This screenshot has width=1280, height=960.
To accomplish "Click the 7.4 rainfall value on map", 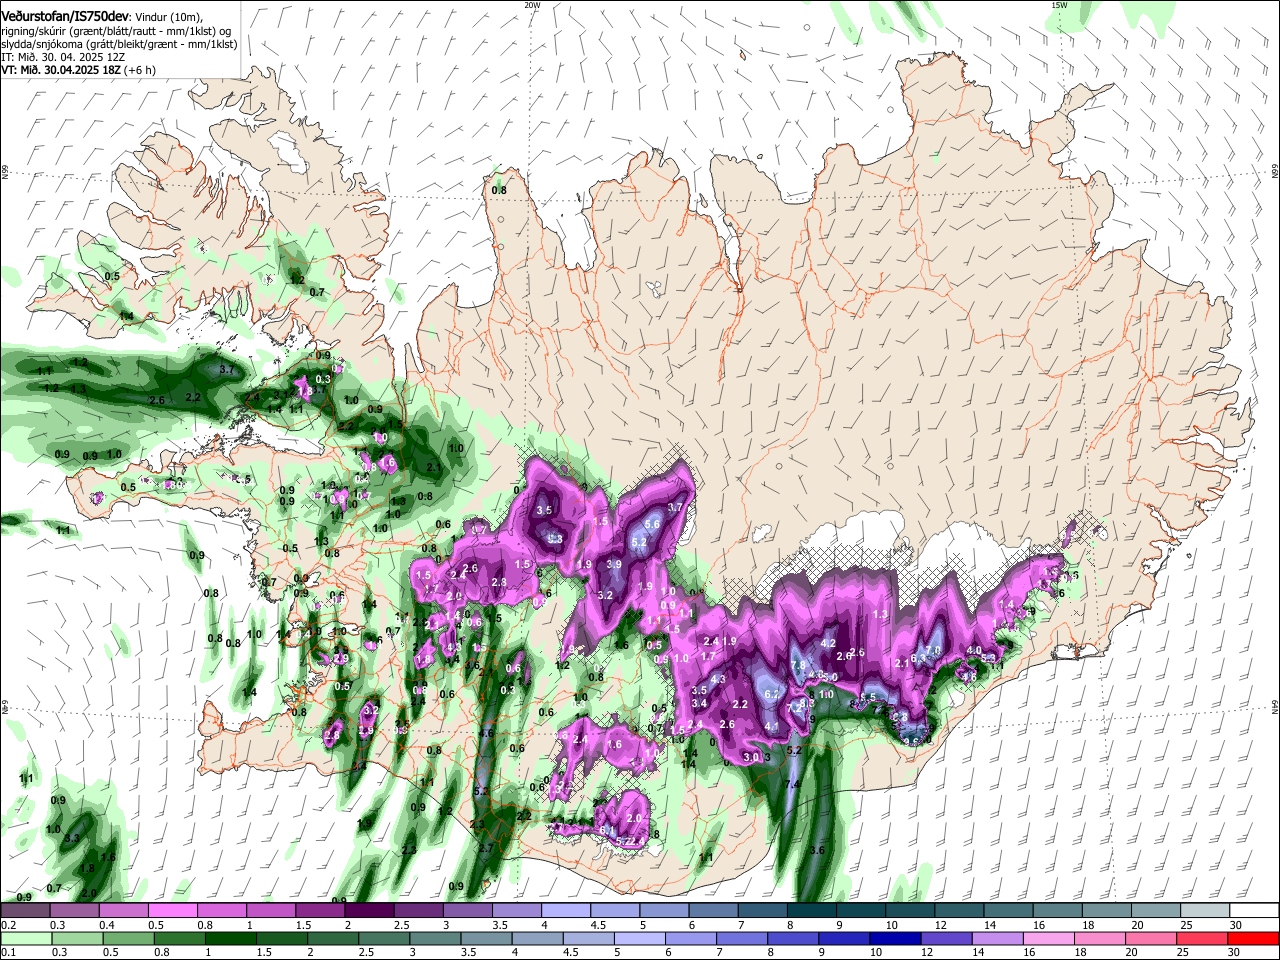I will (x=793, y=785).
